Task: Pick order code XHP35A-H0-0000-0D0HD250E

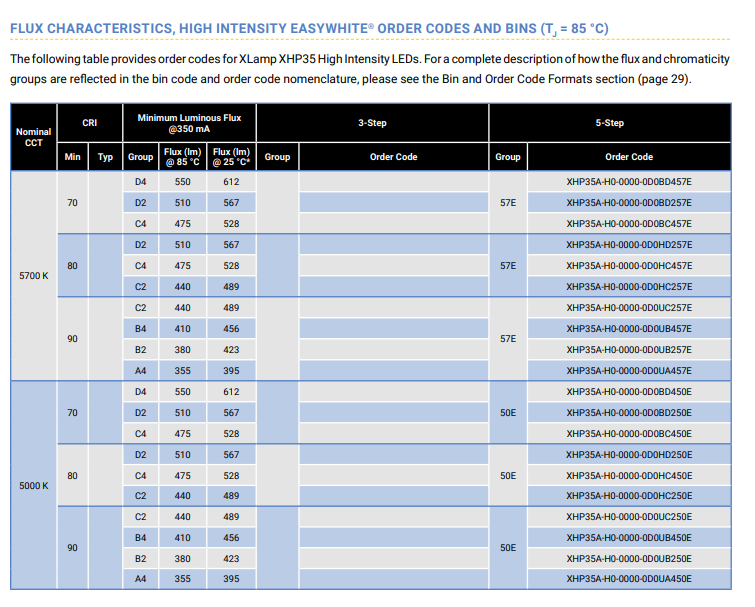Action: click(629, 454)
